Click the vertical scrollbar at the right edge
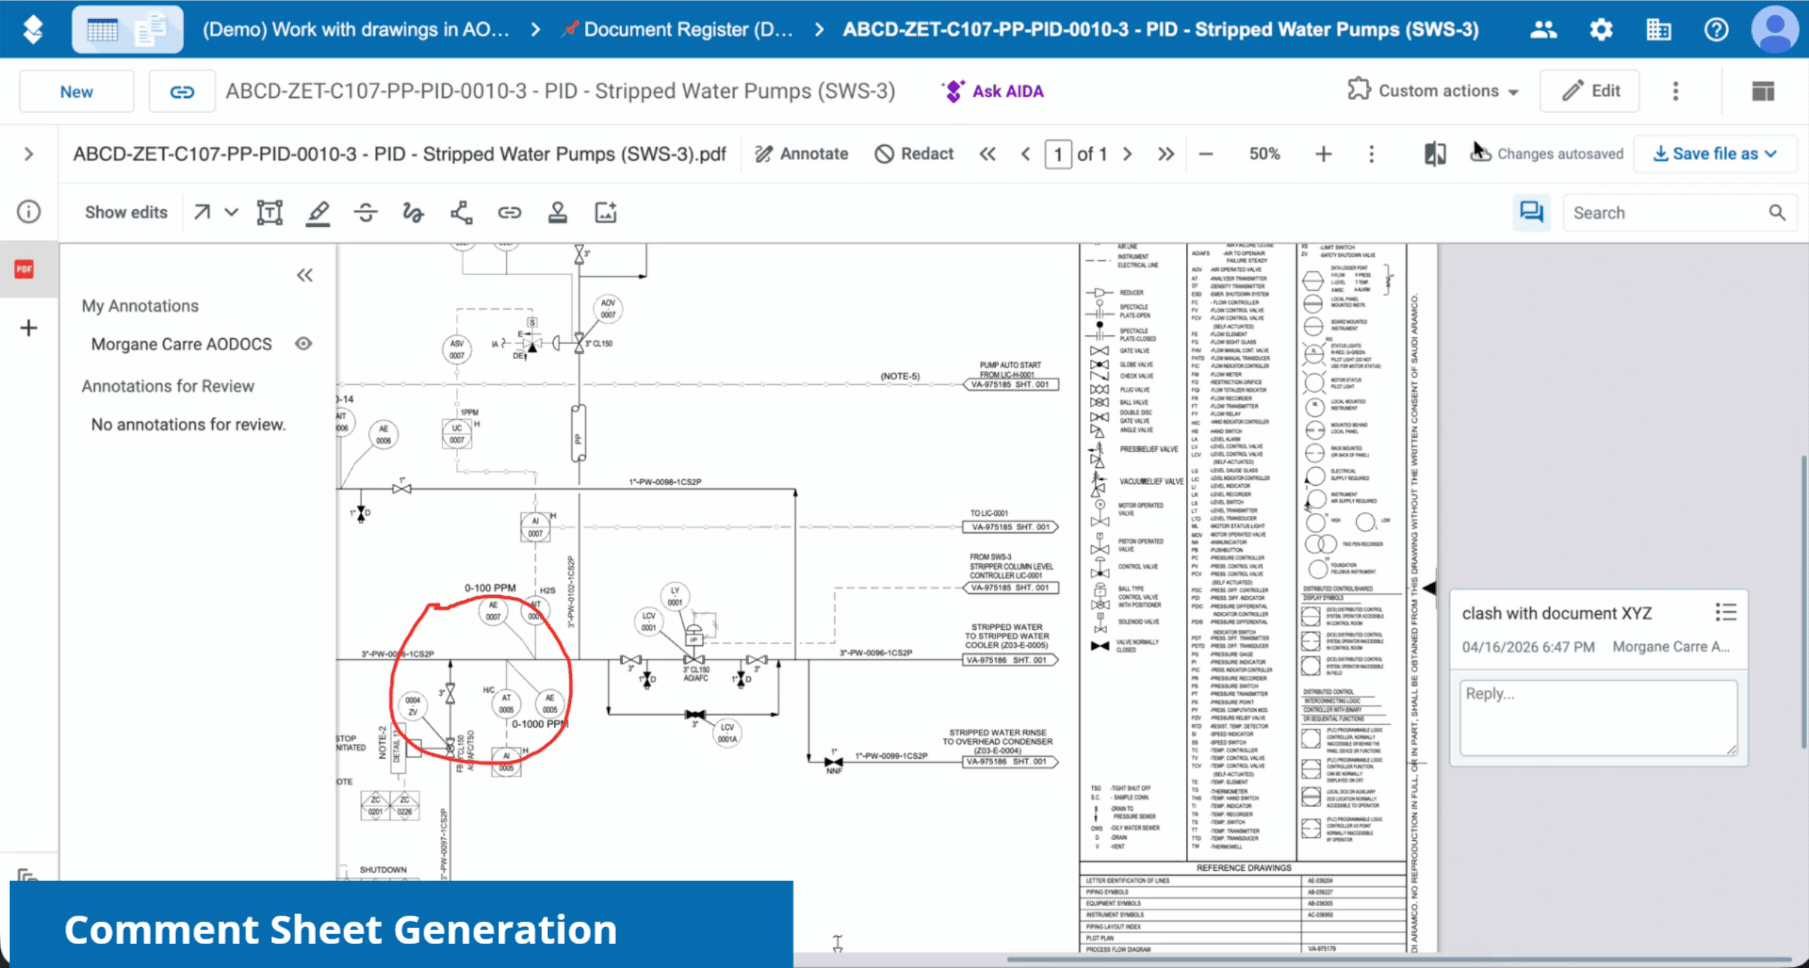This screenshot has width=1809, height=968. tap(1803, 600)
